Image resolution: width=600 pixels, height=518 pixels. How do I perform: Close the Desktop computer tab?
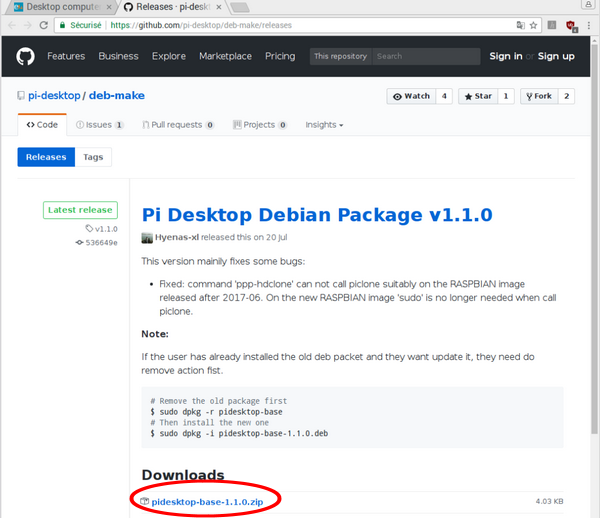(x=109, y=7)
